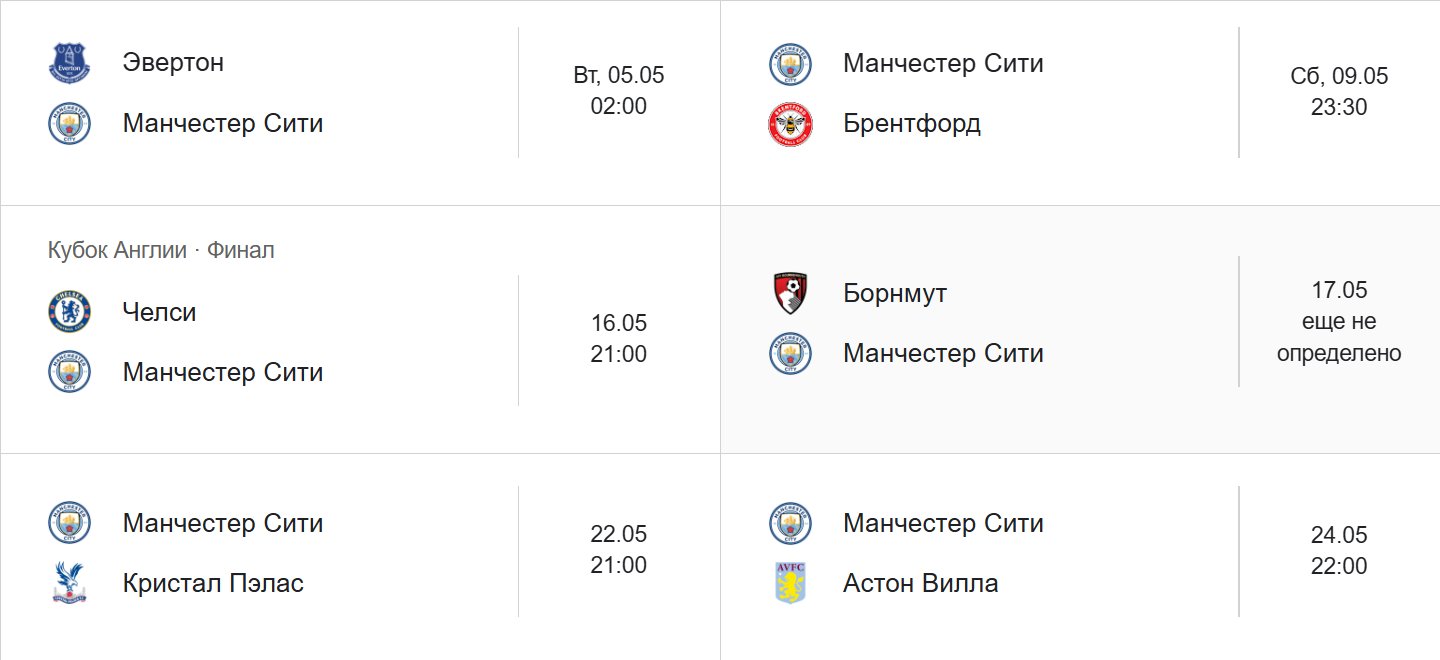Click Manchester City crest above Aston Villa
The height and width of the screenshot is (660, 1440).
790,523
